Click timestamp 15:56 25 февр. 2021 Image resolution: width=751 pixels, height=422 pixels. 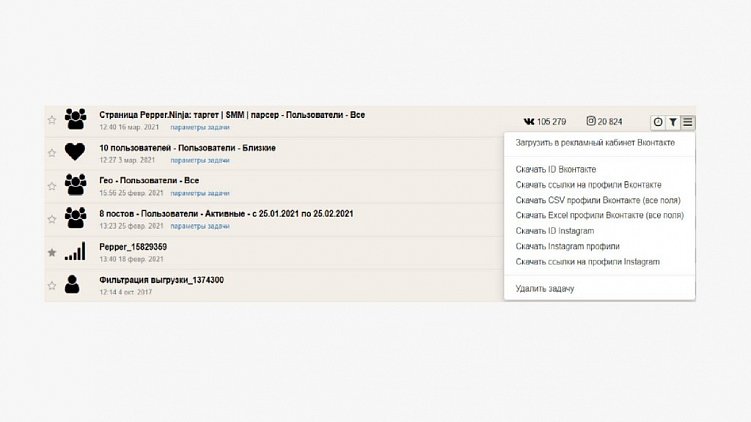tap(131, 194)
